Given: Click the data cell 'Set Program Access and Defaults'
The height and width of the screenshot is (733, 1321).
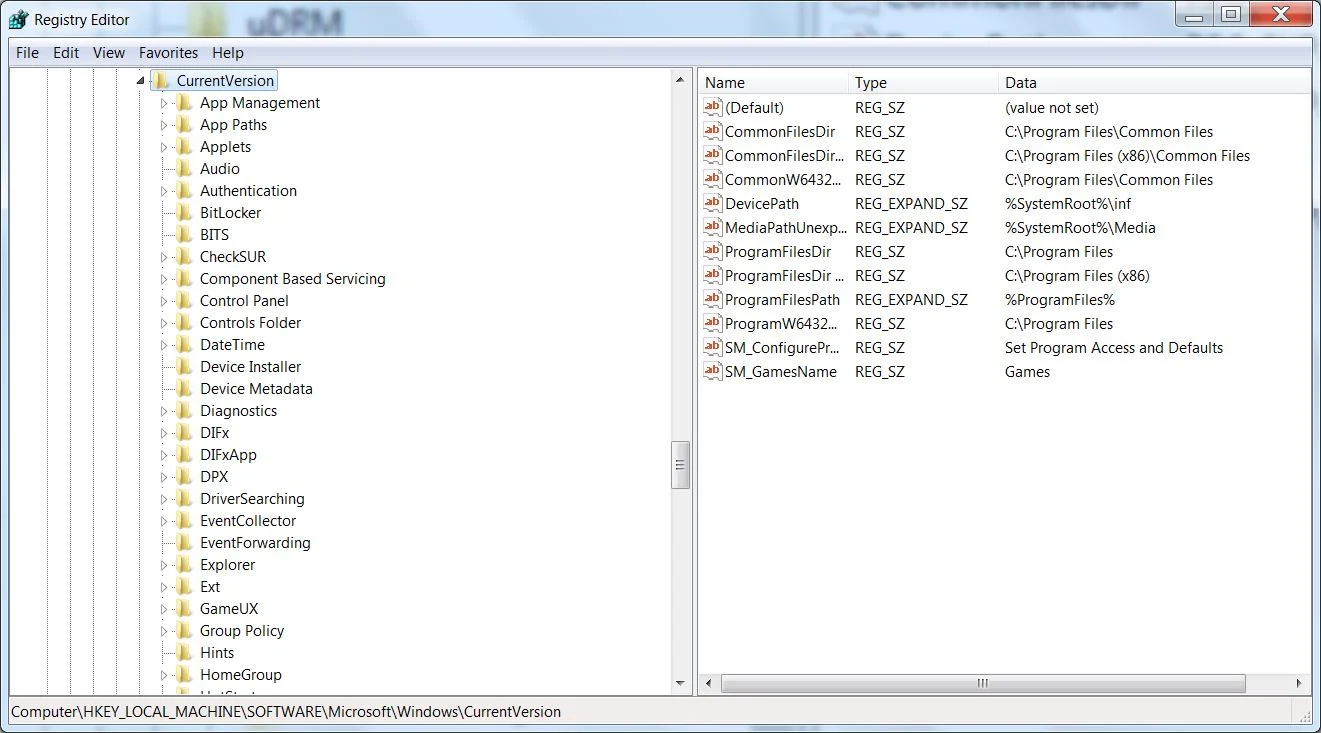Looking at the screenshot, I should tap(1114, 347).
